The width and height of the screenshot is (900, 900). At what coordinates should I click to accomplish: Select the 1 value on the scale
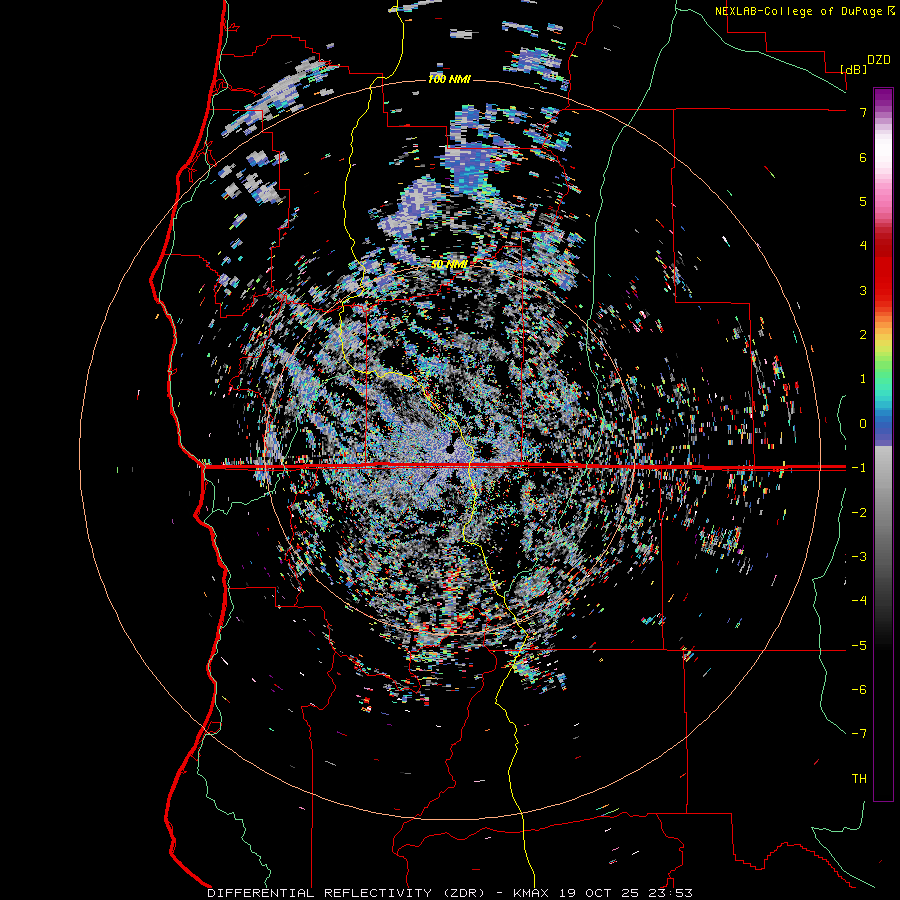coord(863,379)
